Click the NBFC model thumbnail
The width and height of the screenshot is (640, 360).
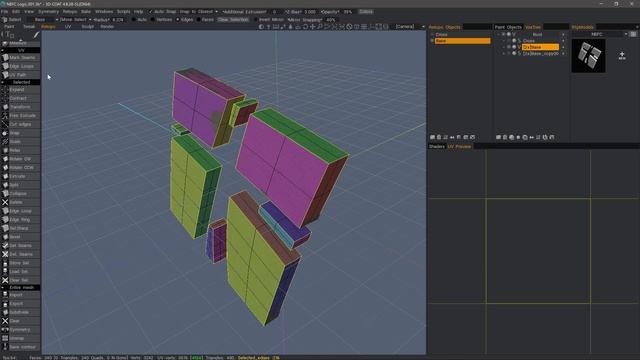click(x=588, y=56)
